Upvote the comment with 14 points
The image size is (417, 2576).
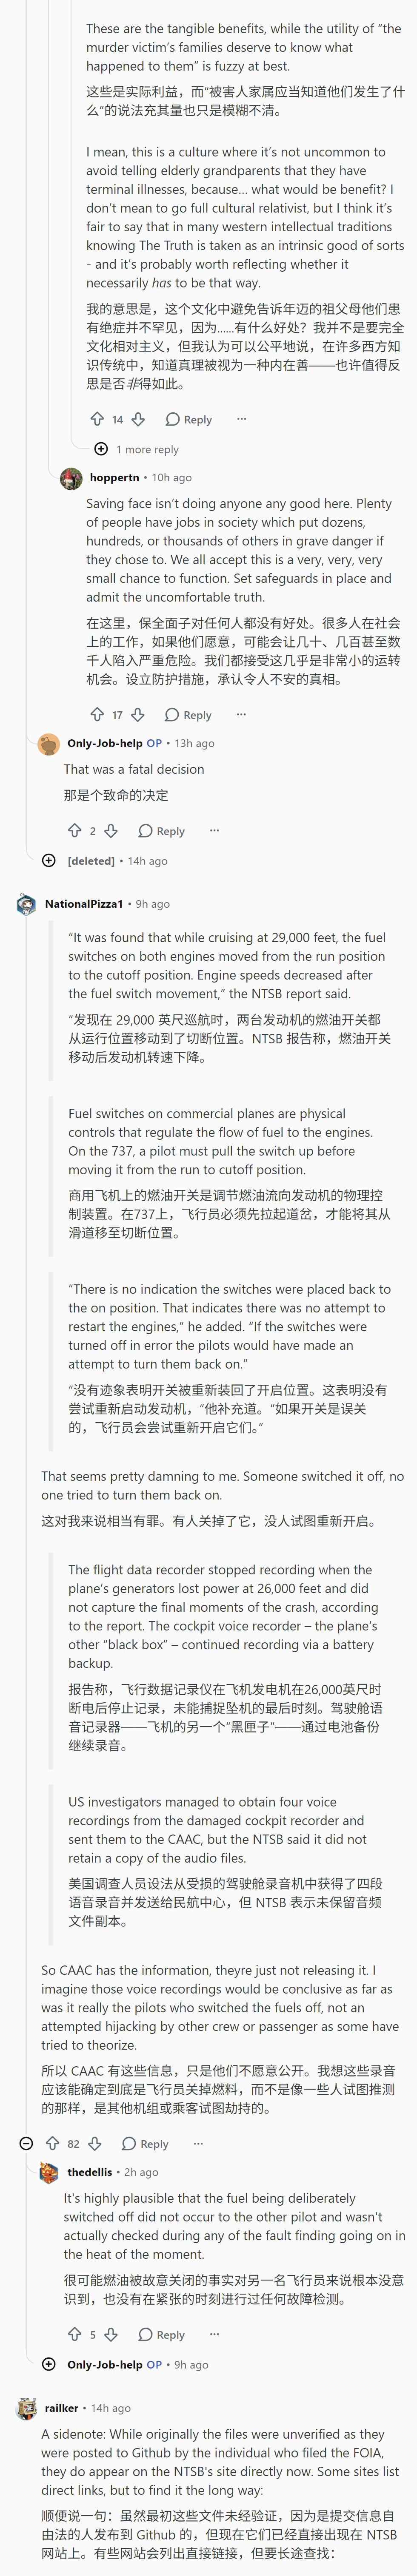pos(97,419)
